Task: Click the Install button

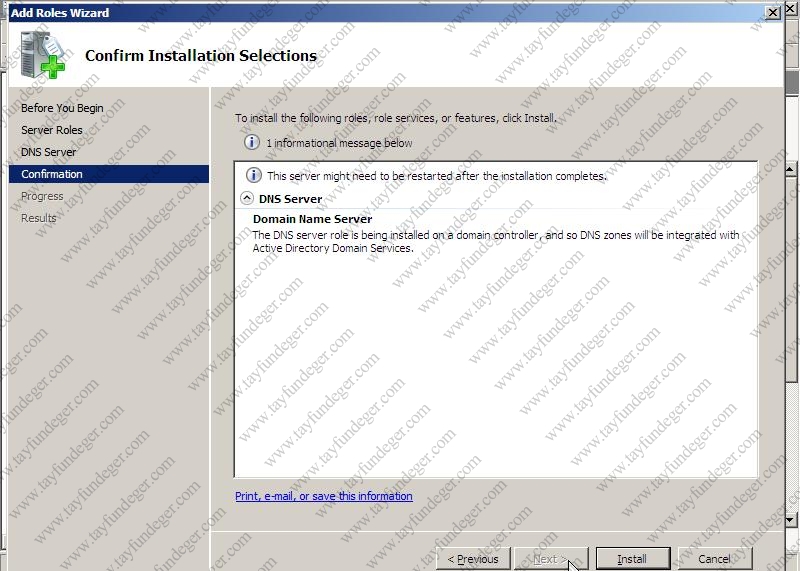Action: [x=633, y=559]
